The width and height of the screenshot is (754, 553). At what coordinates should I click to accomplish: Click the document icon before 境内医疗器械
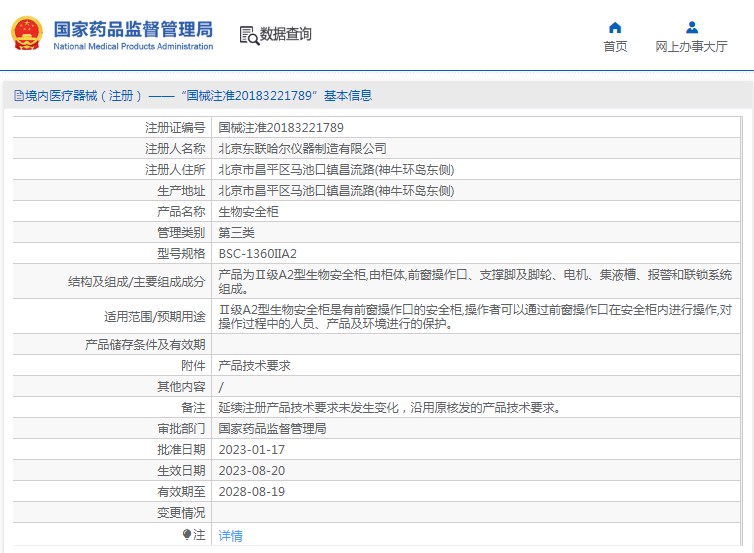click(19, 96)
